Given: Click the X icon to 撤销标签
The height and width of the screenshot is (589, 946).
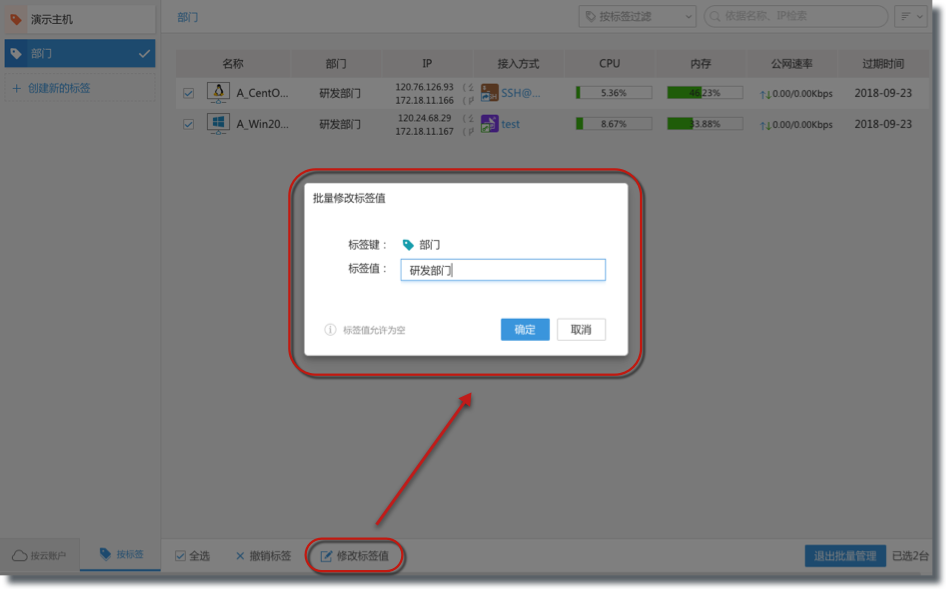Looking at the screenshot, I should tap(240, 556).
